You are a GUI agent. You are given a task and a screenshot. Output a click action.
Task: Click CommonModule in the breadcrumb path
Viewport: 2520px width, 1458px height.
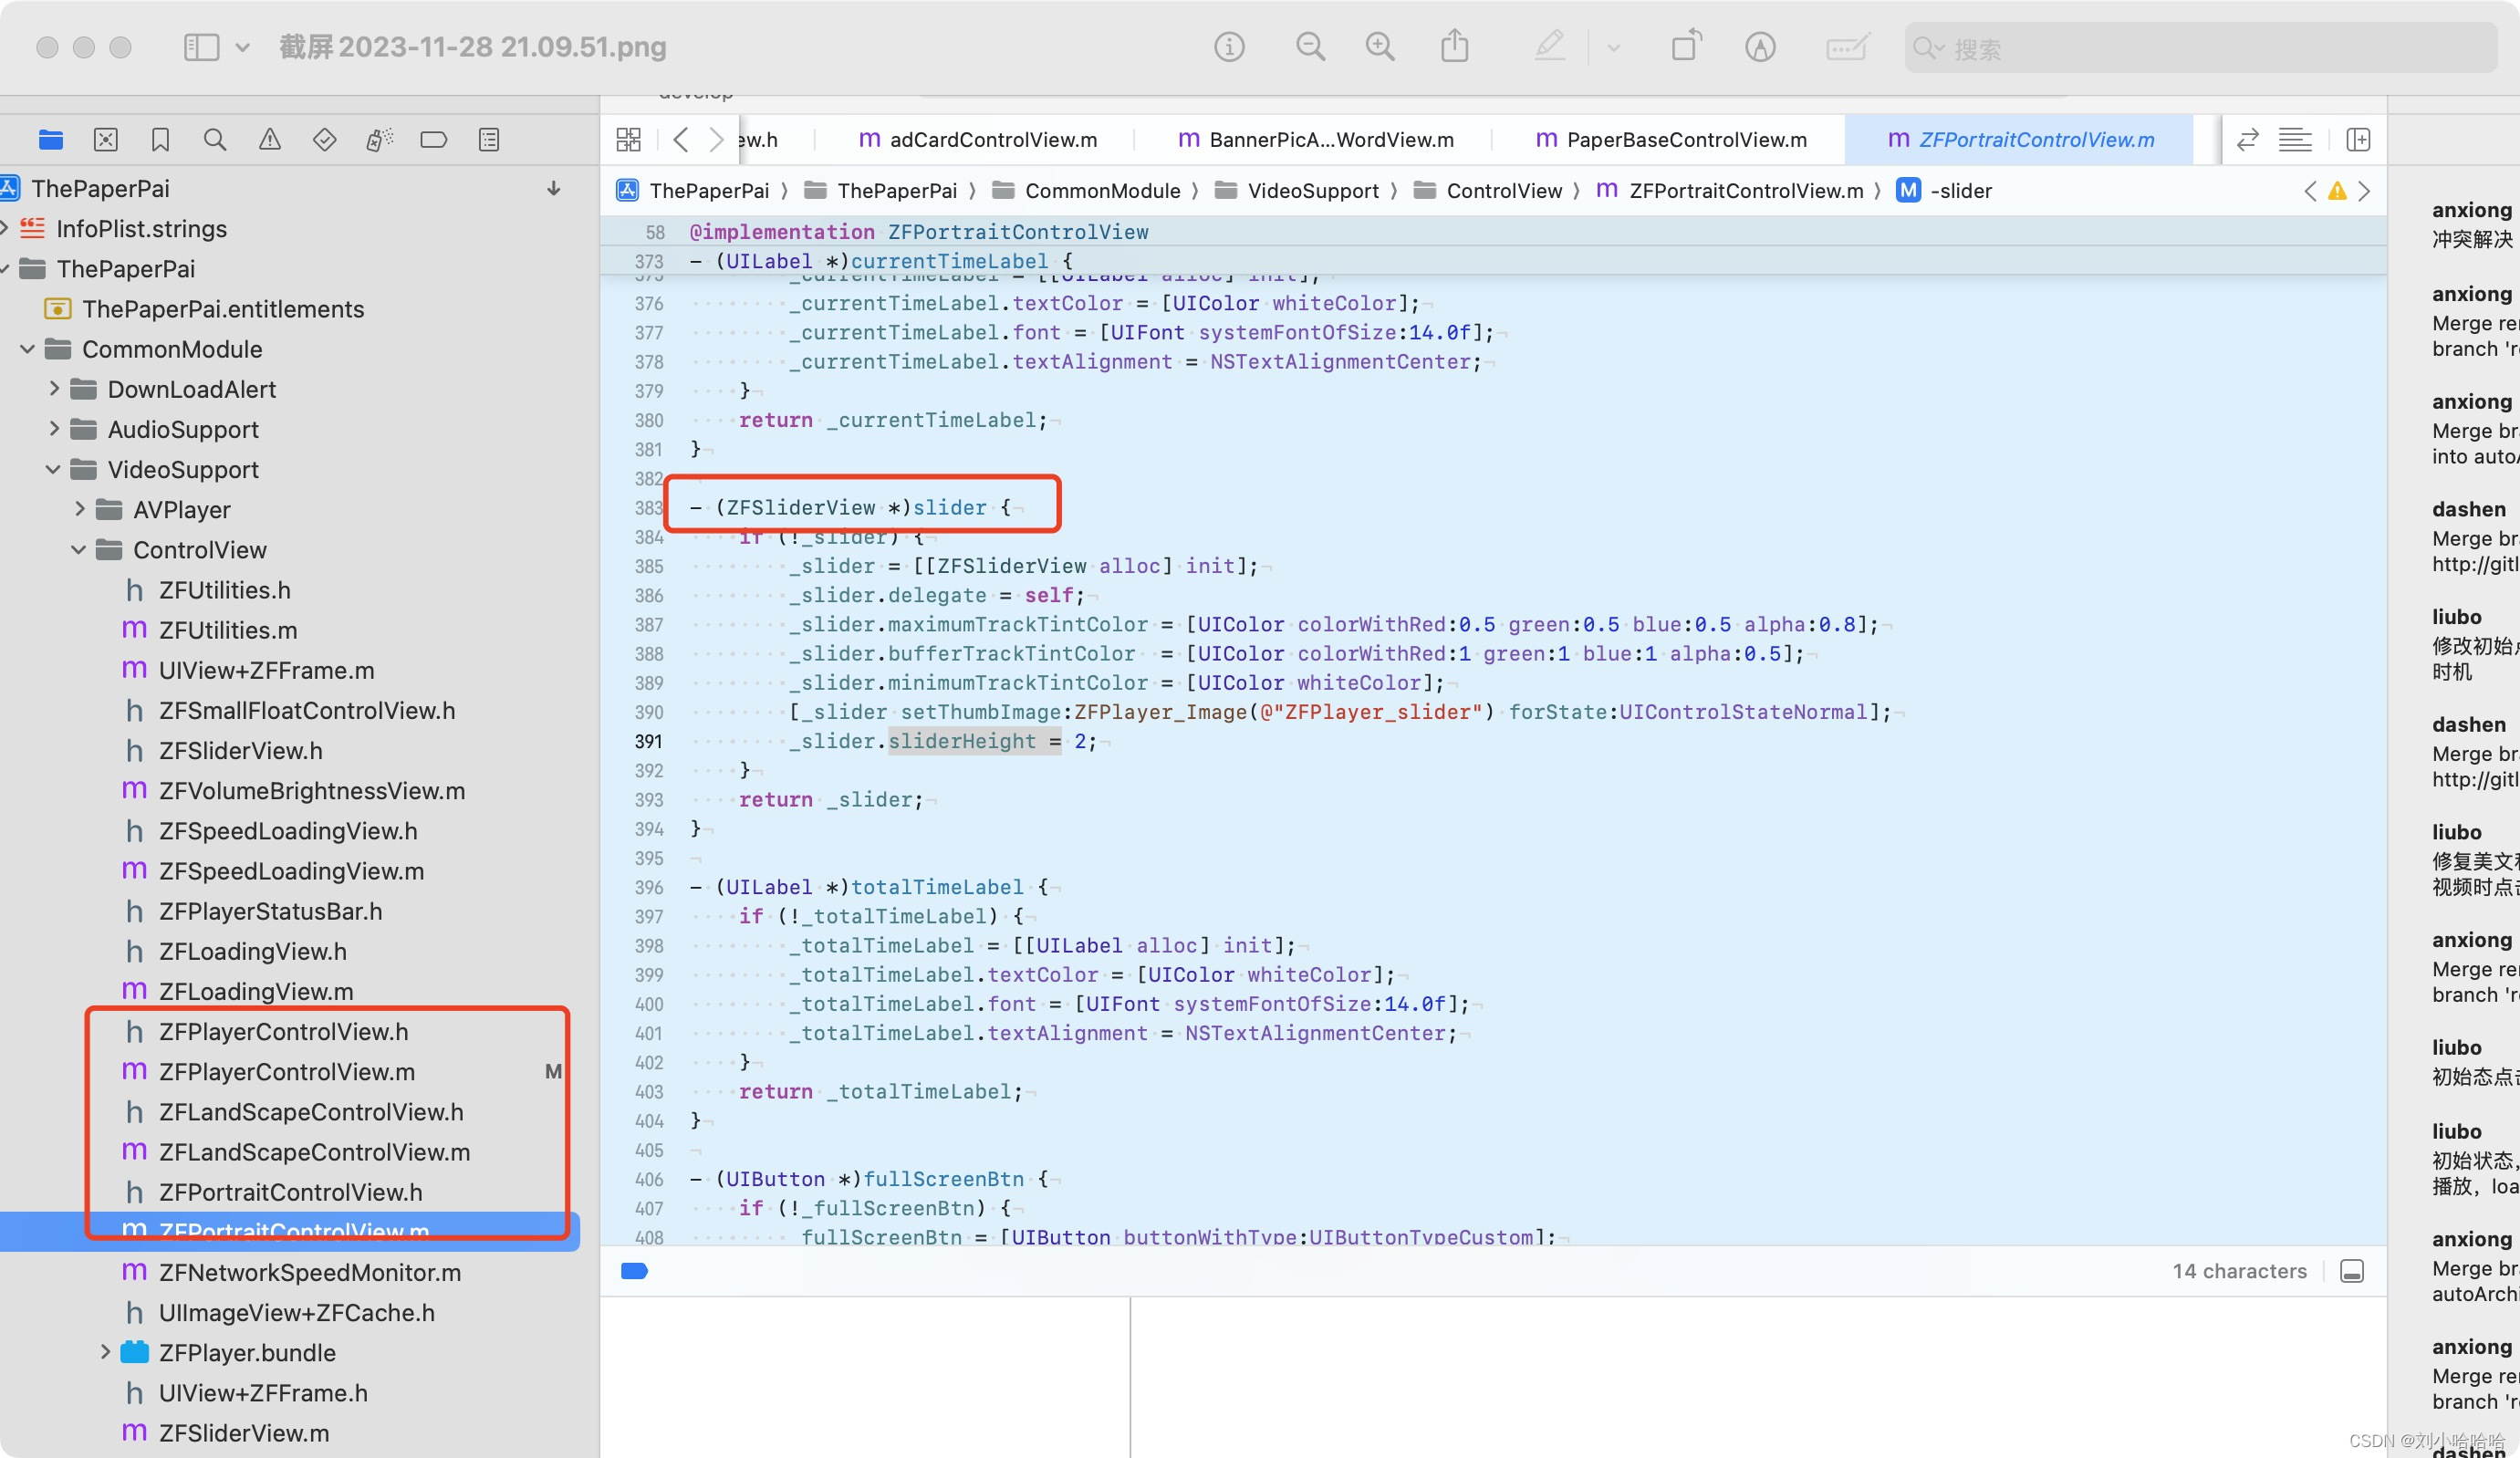click(x=1101, y=191)
